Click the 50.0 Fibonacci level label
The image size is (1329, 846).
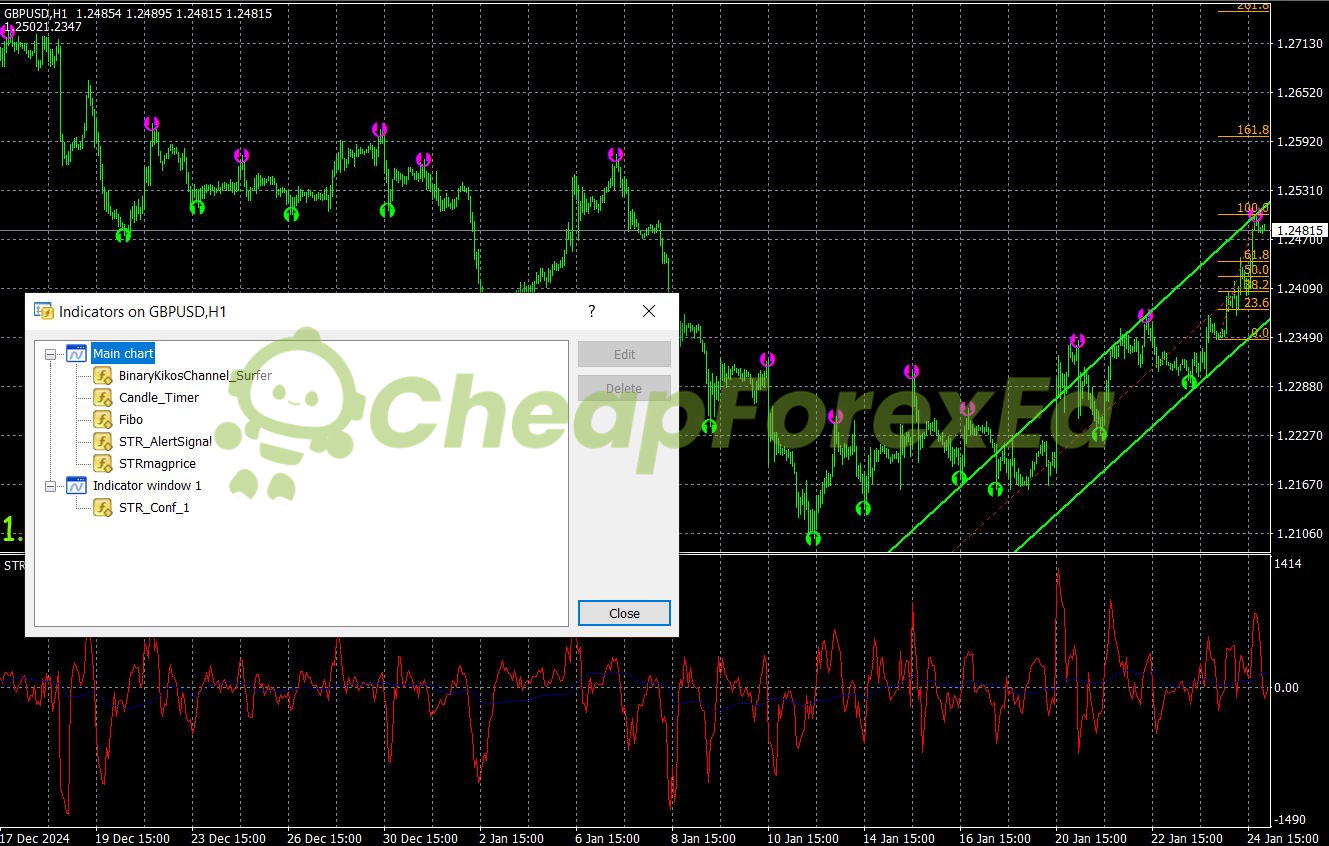click(x=1256, y=270)
